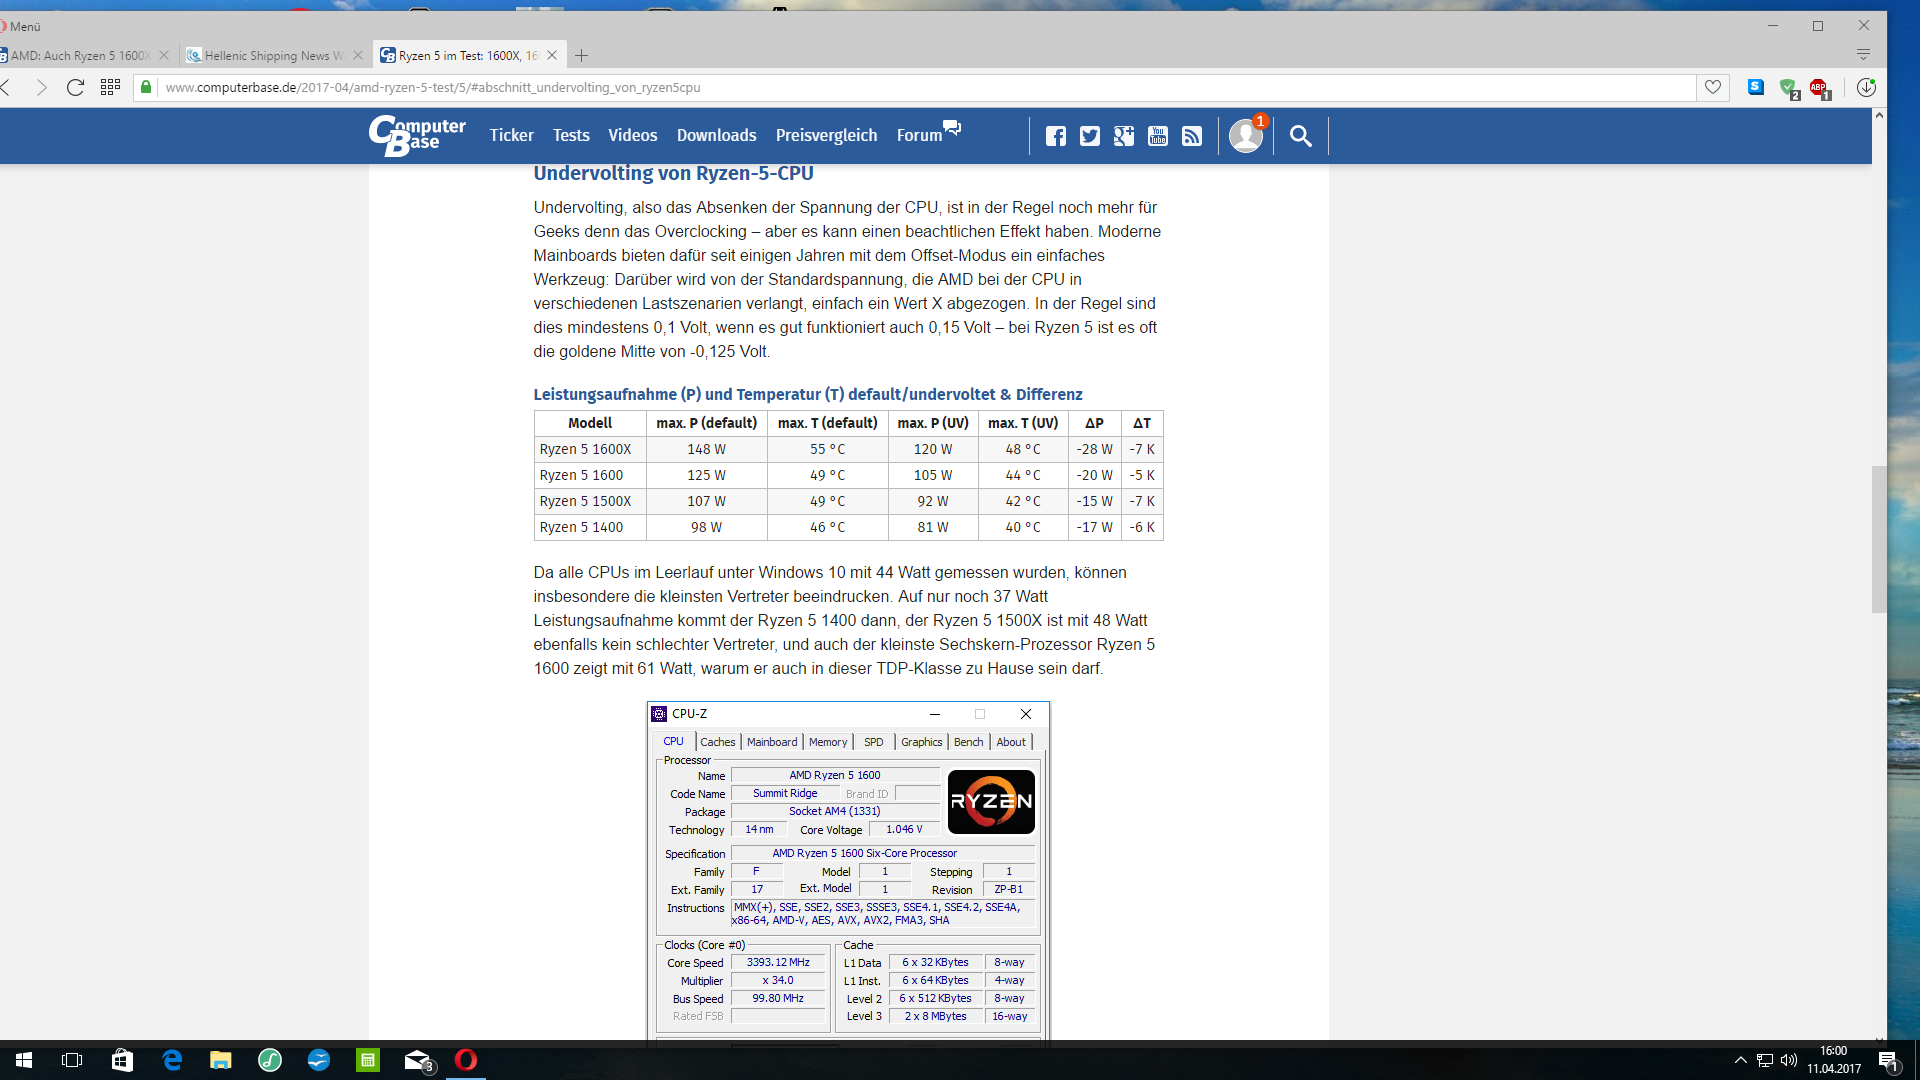
Task: Bookmark page with heart icon
Action: [x=1713, y=87]
